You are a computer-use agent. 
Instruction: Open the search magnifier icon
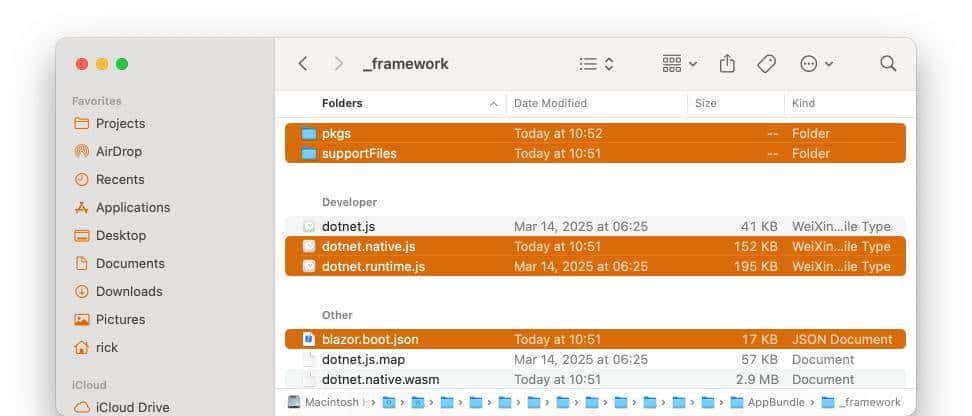(x=888, y=64)
